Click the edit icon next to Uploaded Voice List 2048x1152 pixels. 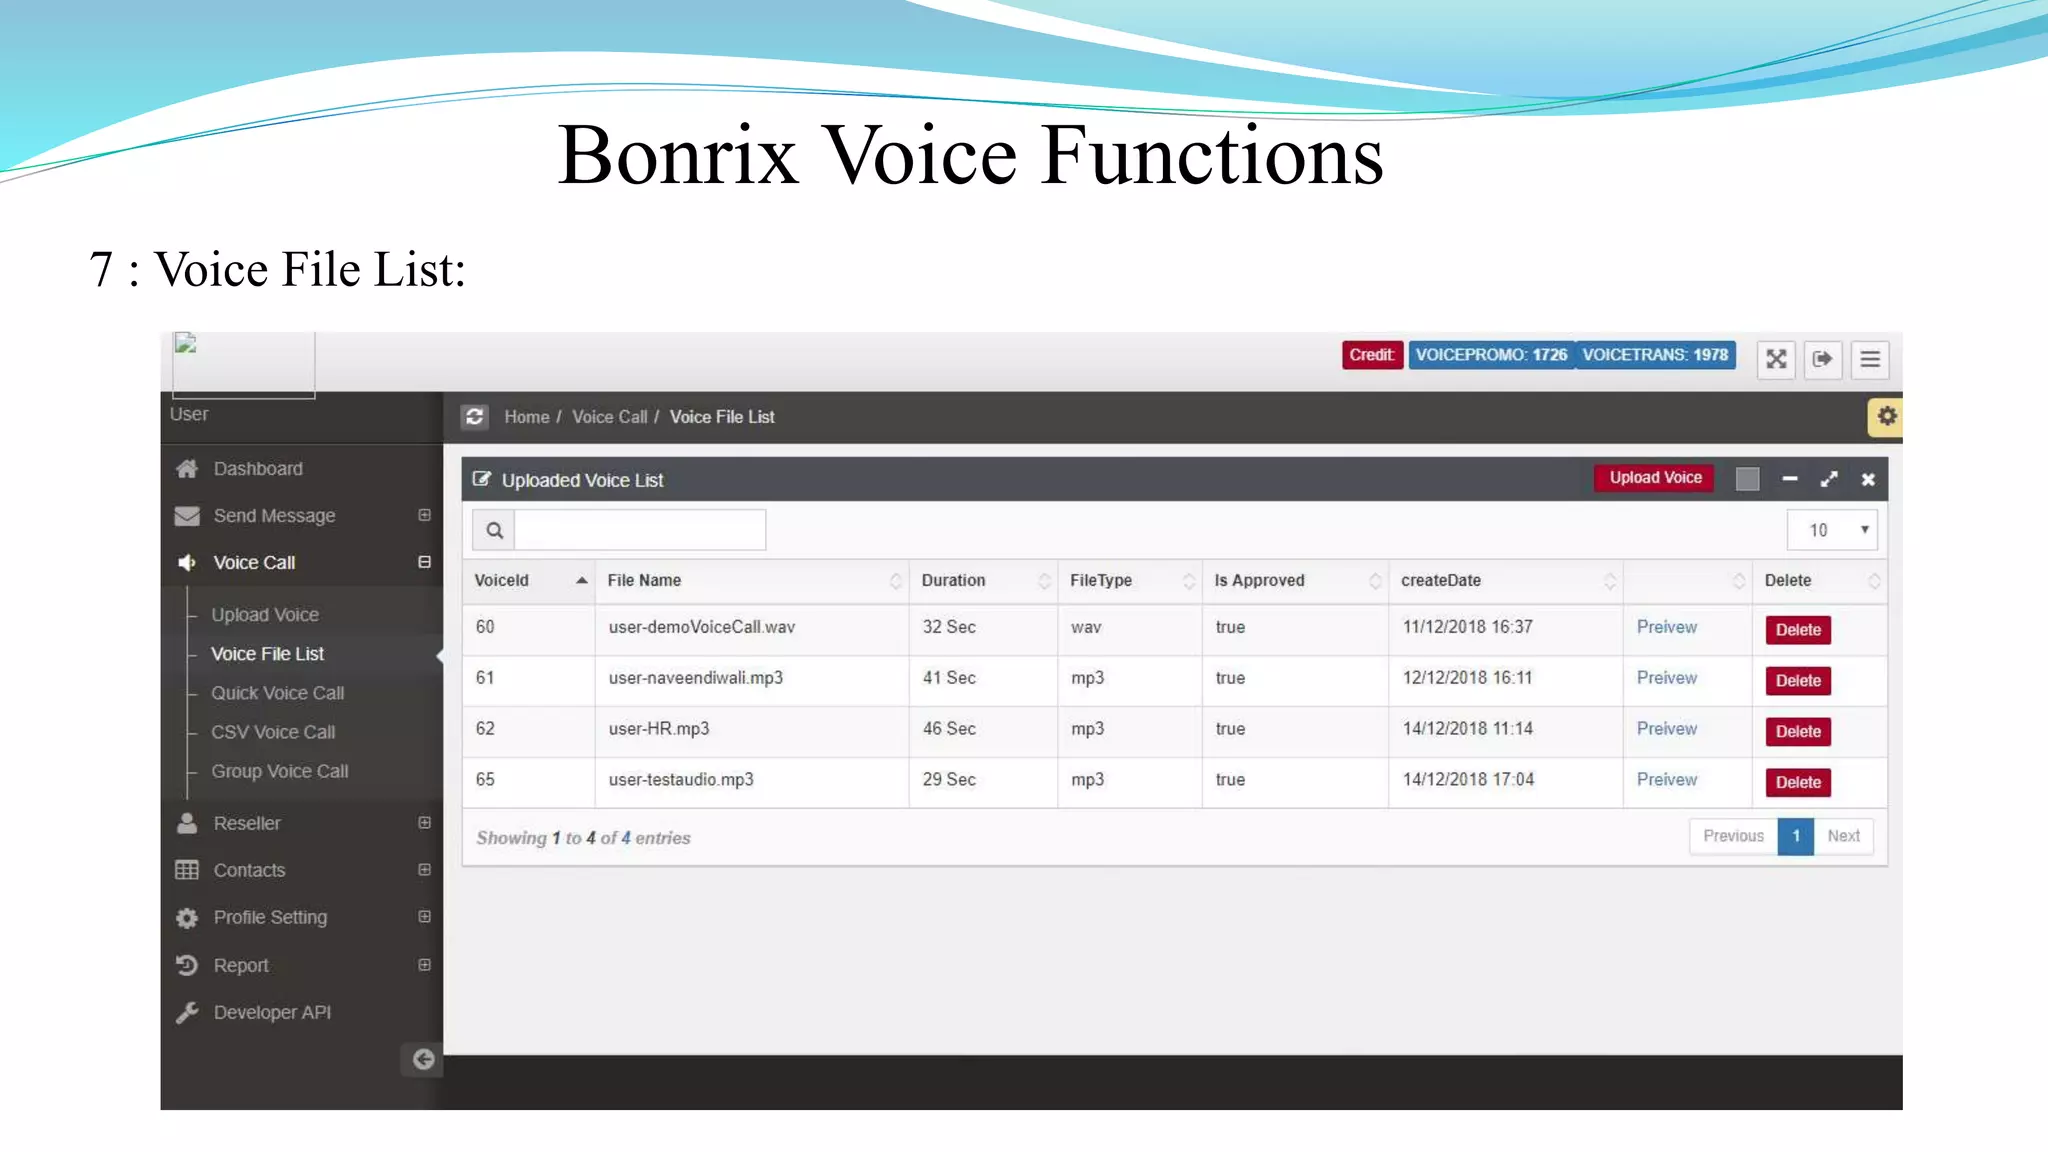point(482,479)
